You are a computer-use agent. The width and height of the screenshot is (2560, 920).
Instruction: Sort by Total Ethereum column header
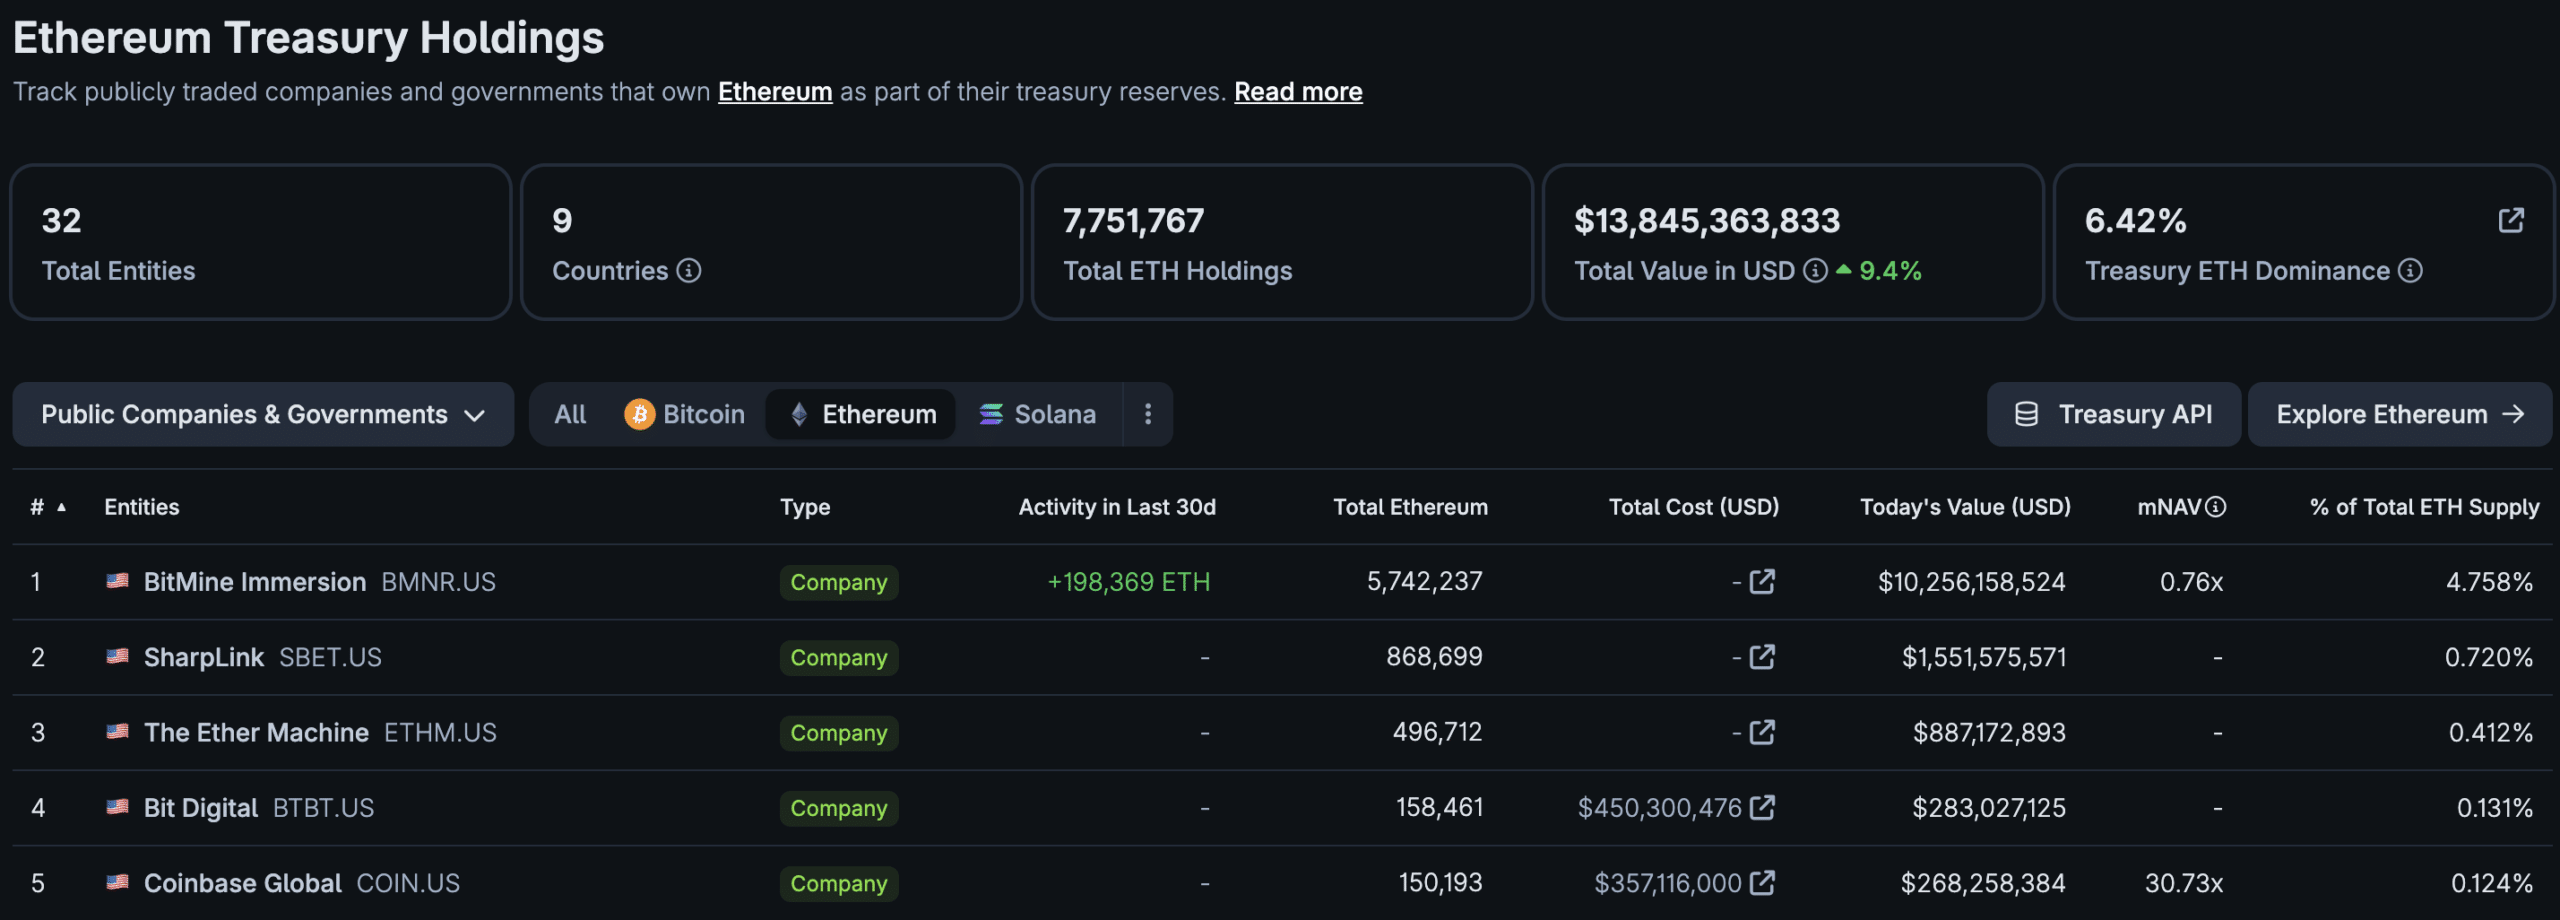[x=1410, y=507]
